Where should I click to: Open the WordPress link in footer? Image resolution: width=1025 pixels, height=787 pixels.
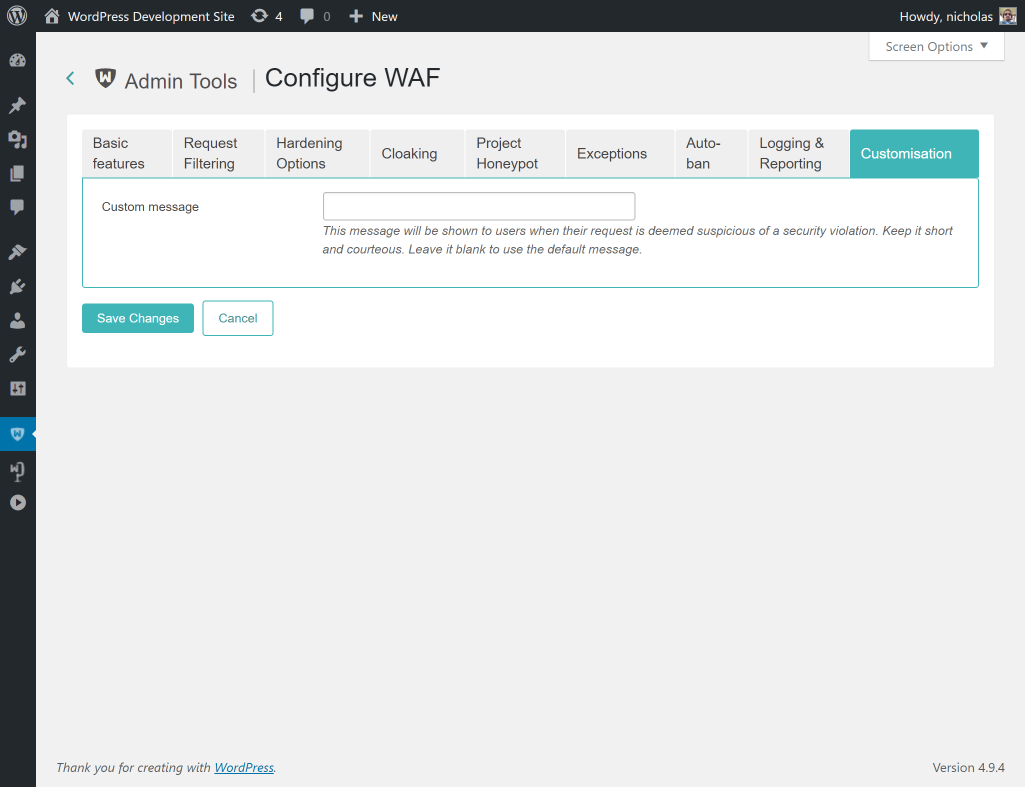click(244, 767)
